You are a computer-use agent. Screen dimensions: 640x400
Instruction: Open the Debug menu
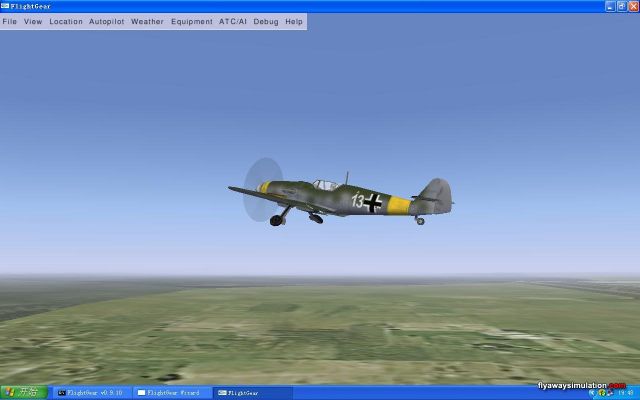266,22
